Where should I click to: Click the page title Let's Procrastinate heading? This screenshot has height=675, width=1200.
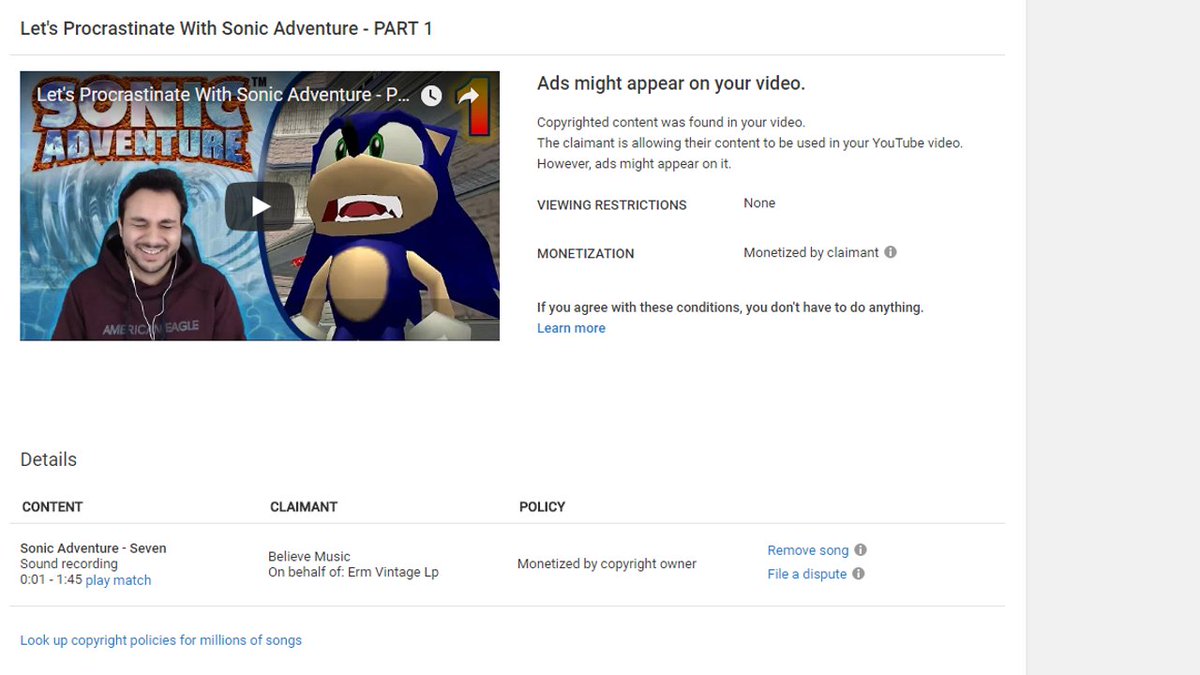[x=226, y=28]
